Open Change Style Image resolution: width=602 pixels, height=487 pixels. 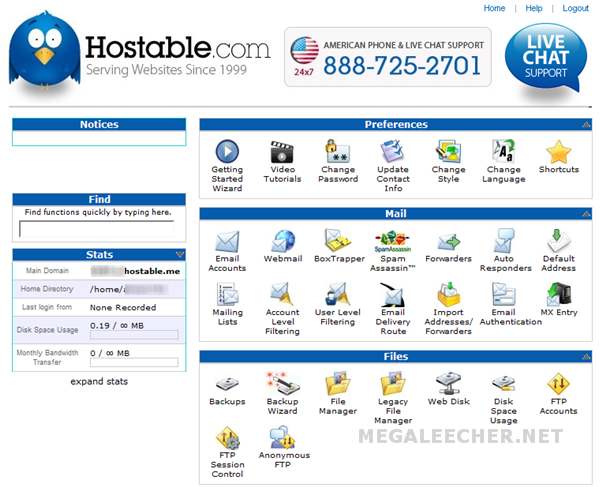pos(448,161)
